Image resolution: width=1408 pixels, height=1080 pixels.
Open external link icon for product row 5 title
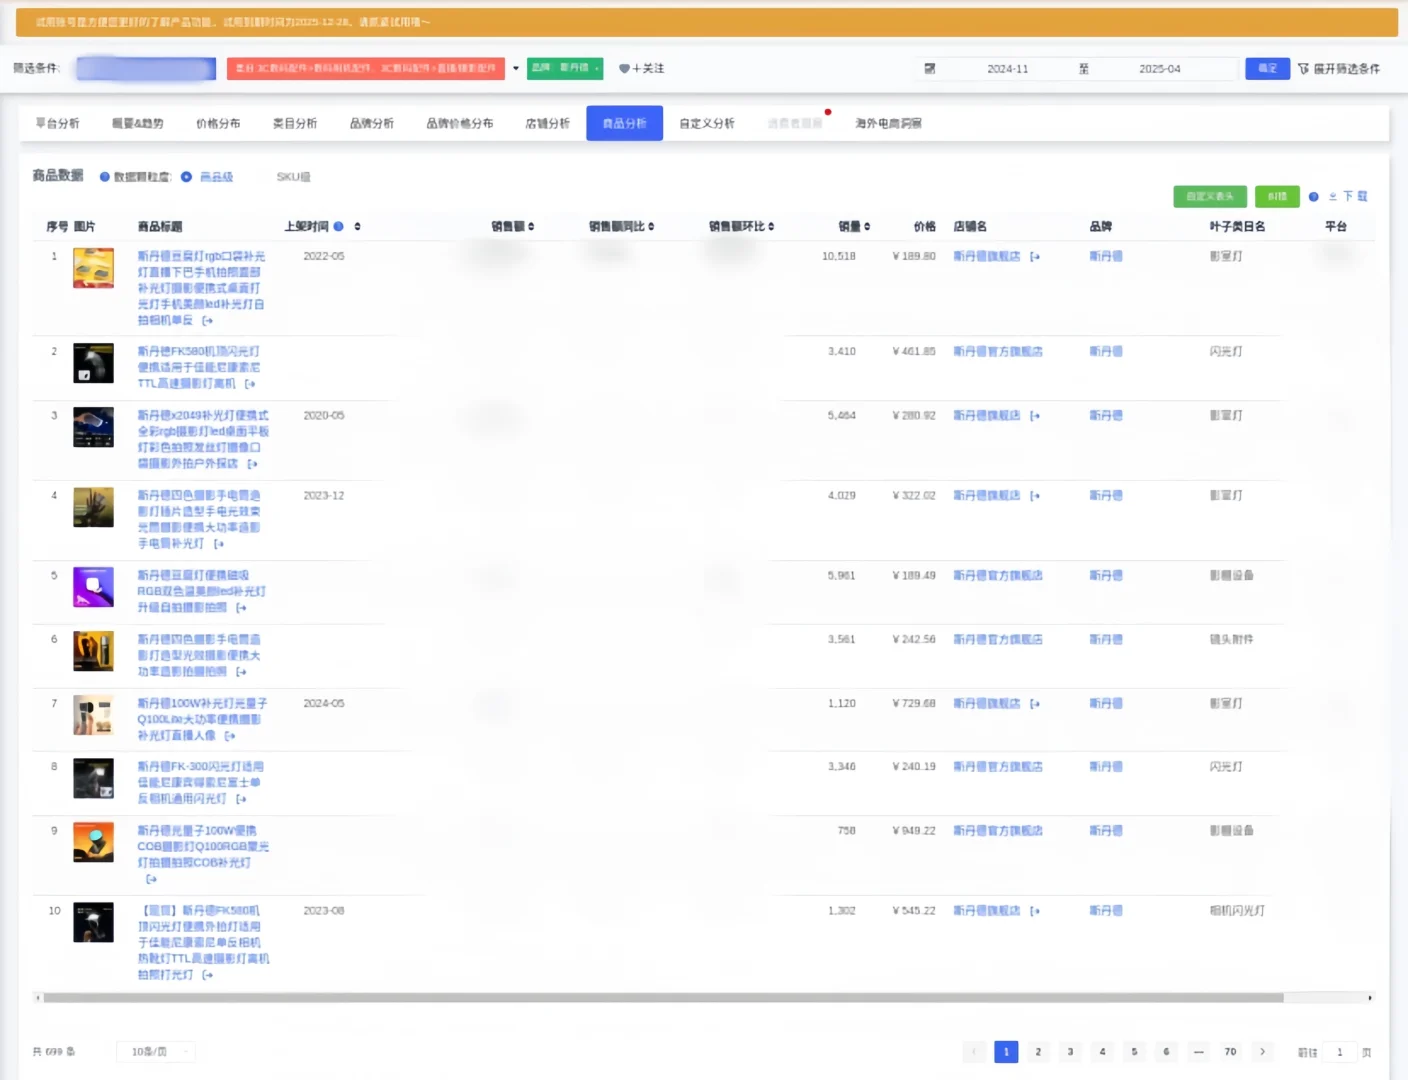tap(241, 608)
